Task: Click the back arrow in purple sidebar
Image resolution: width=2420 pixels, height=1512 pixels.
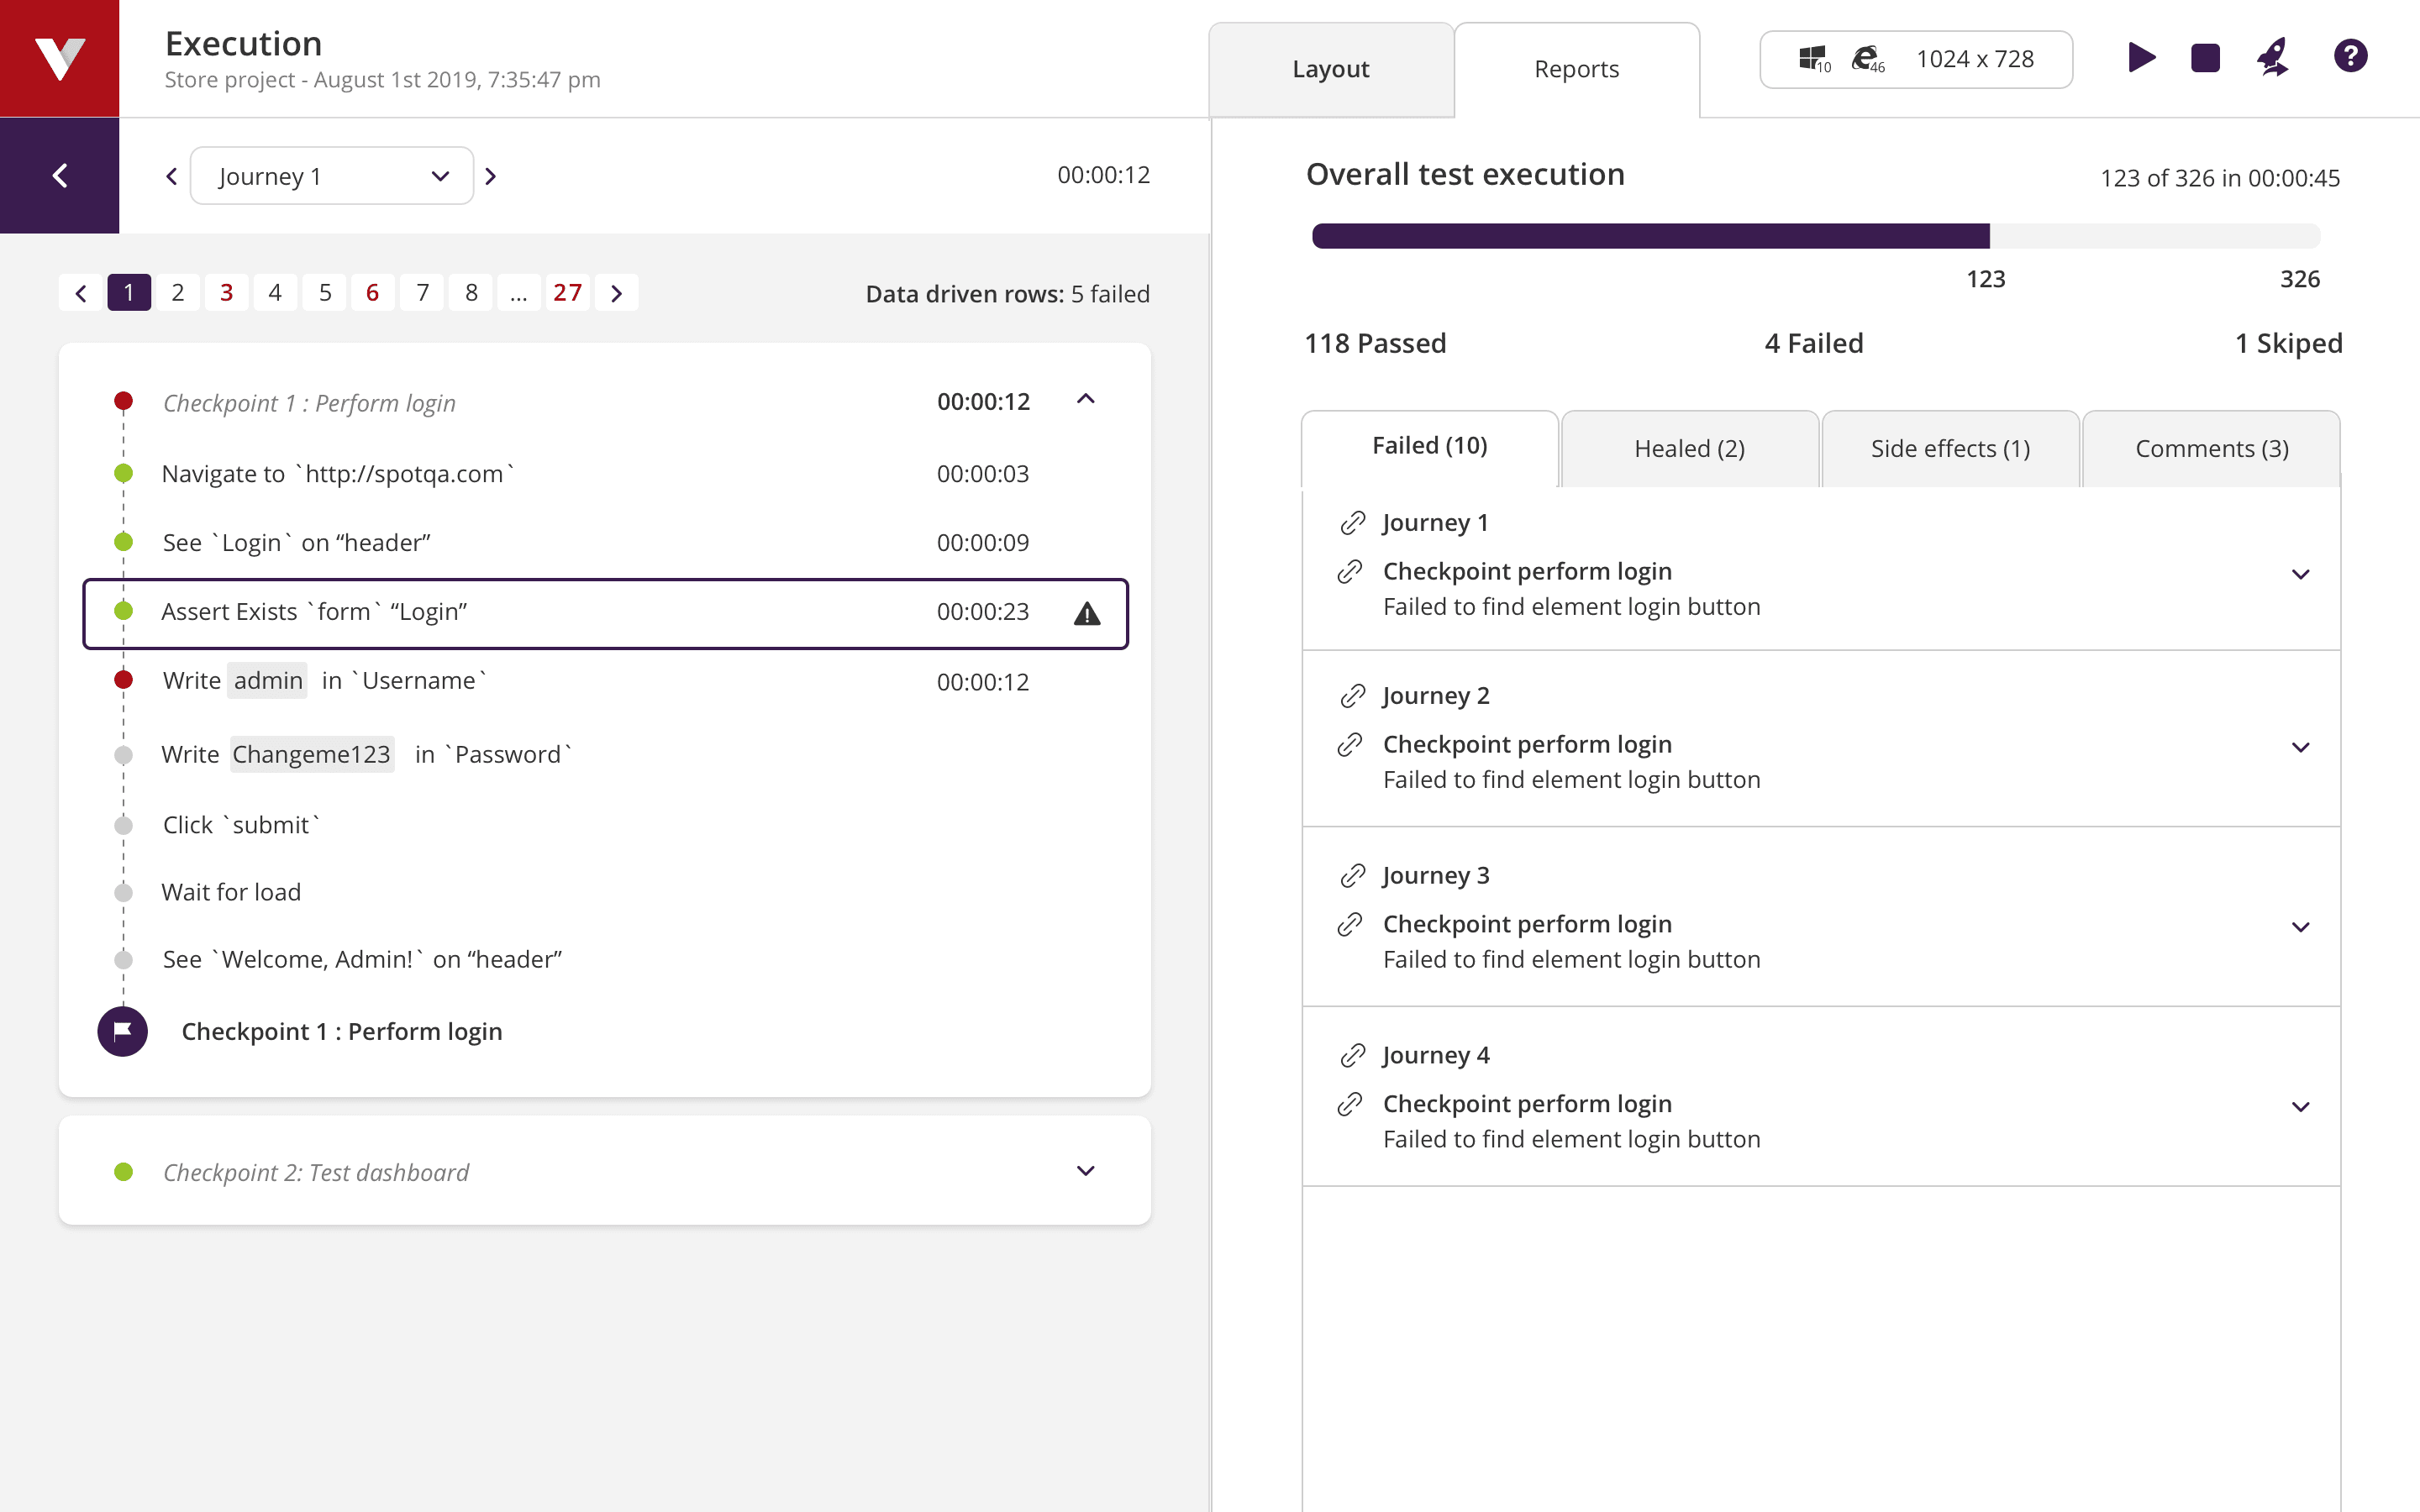Action: click(x=59, y=176)
